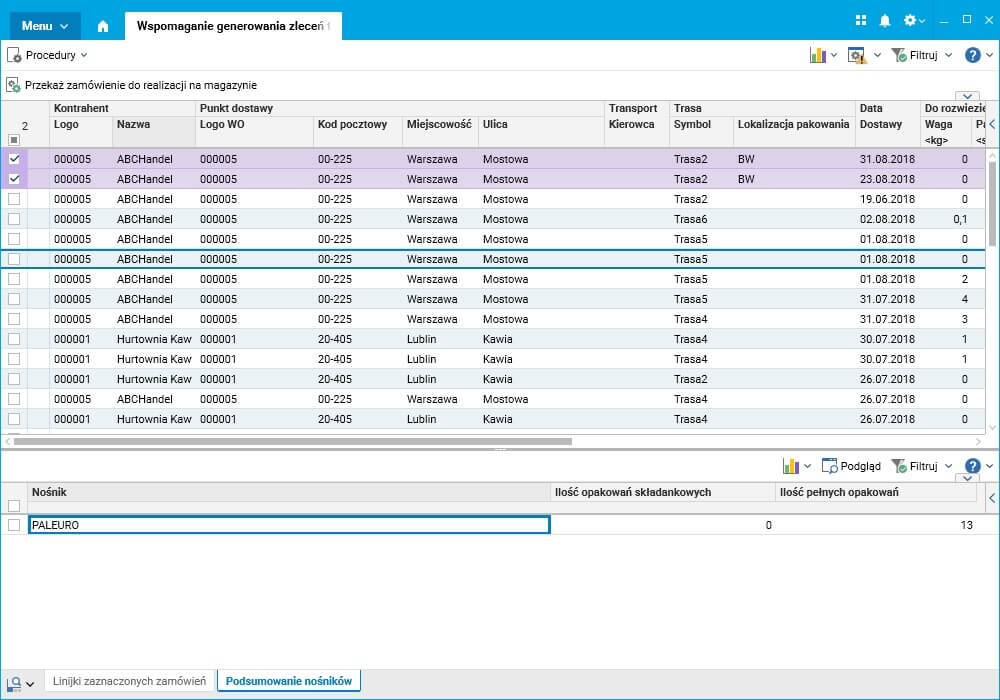
Task: Expand the top Filtruj dropdown arrow
Action: pyautogui.click(x=947, y=56)
